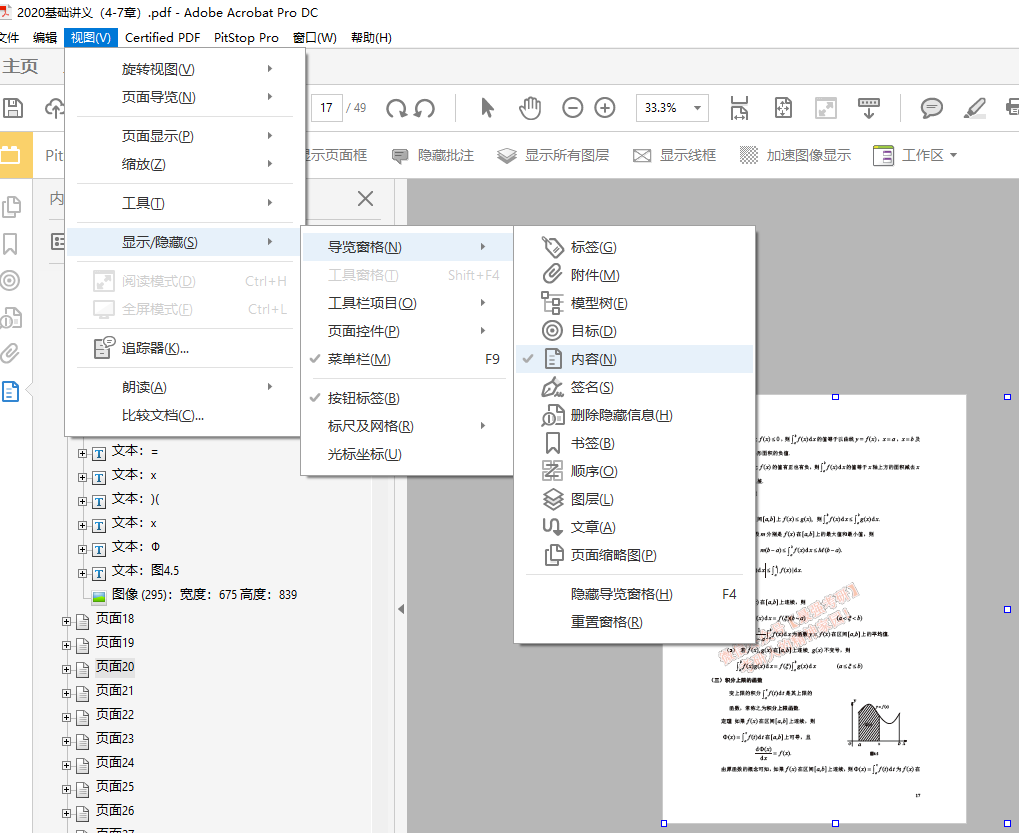Choose 文章(A) articles pane
Viewport: 1019px width, 833px height.
(635, 526)
